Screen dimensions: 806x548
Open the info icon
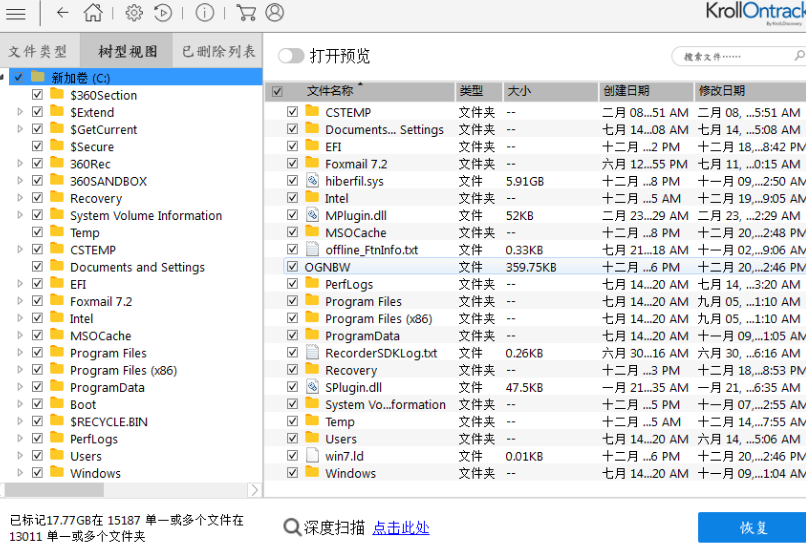[204, 13]
